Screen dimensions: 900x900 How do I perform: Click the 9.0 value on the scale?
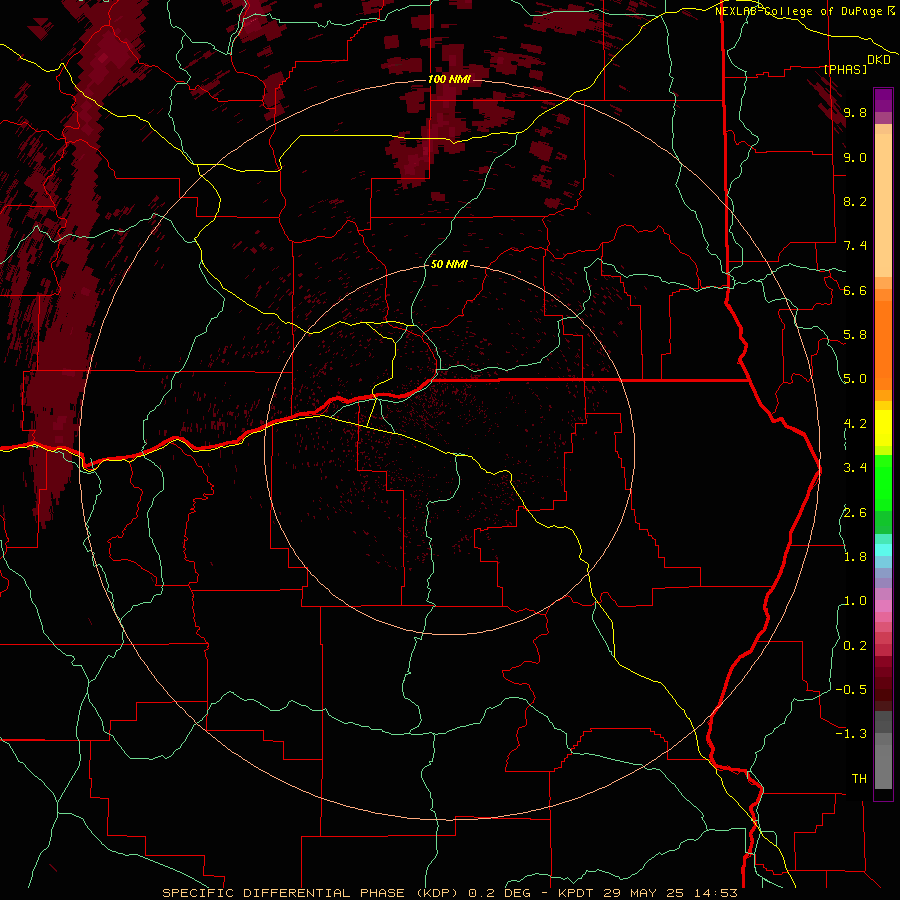point(855,157)
